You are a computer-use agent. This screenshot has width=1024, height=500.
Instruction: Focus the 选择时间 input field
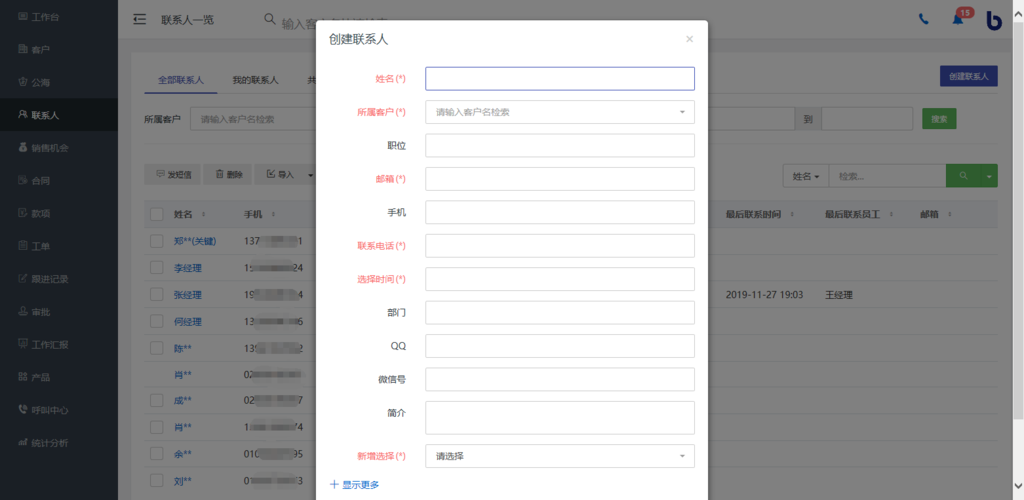click(x=560, y=279)
